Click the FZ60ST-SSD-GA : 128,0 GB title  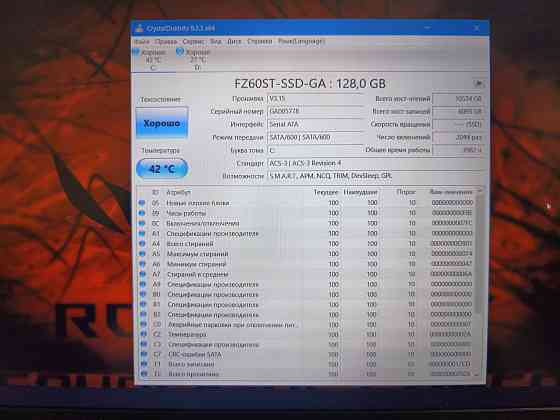coord(310,84)
